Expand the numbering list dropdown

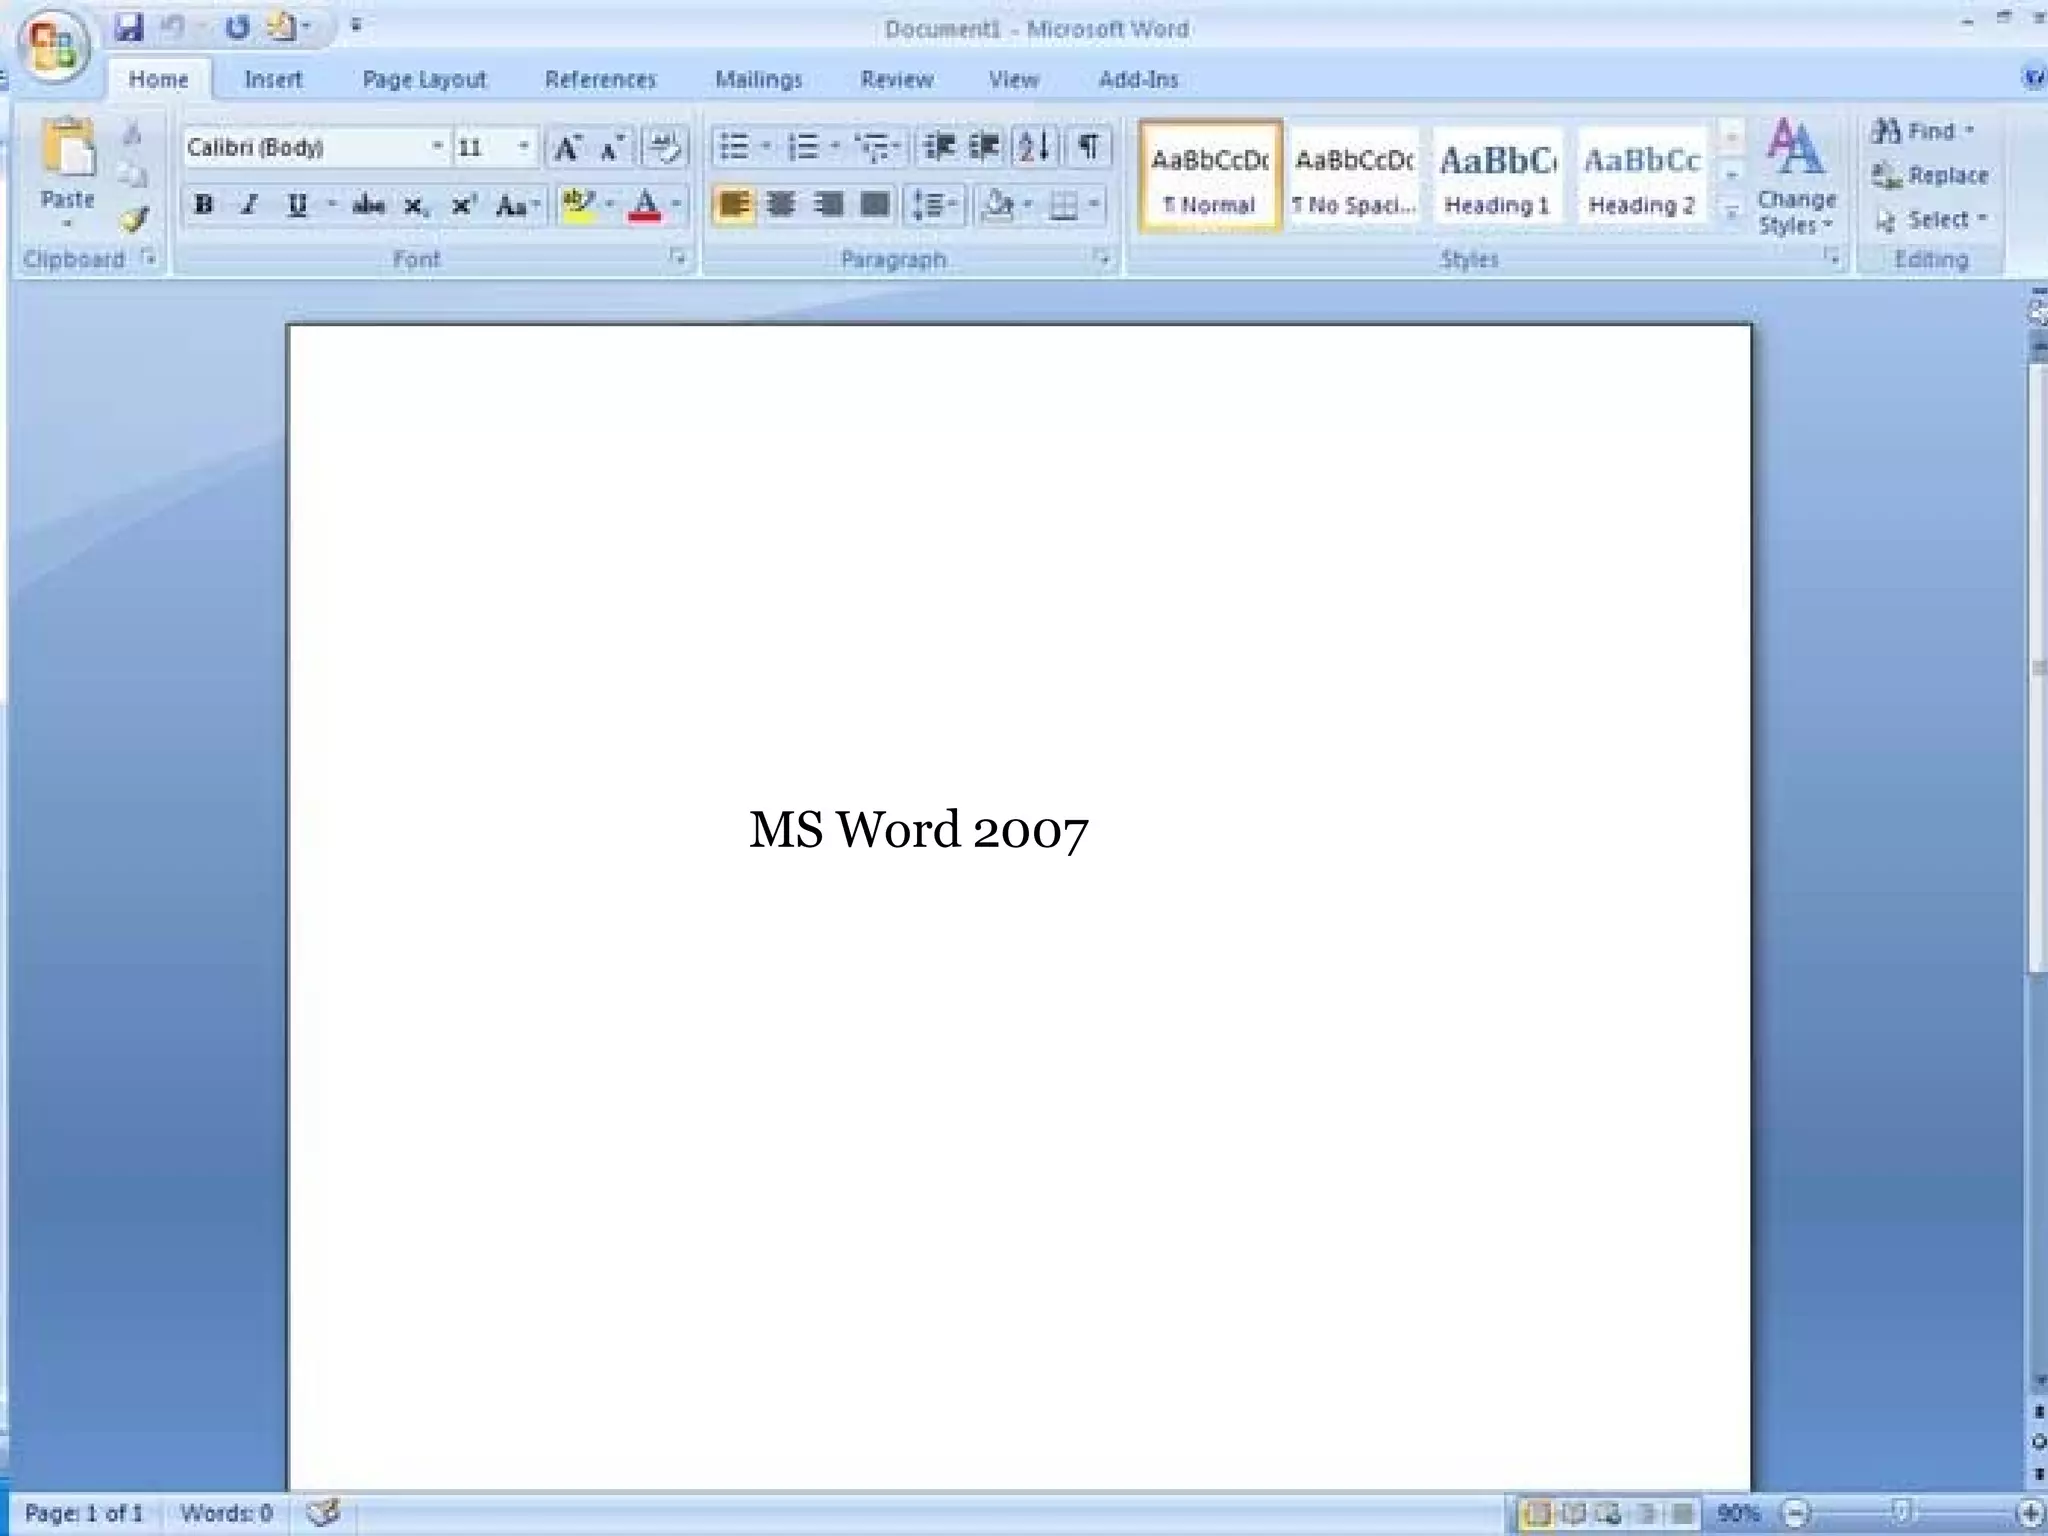coord(836,148)
